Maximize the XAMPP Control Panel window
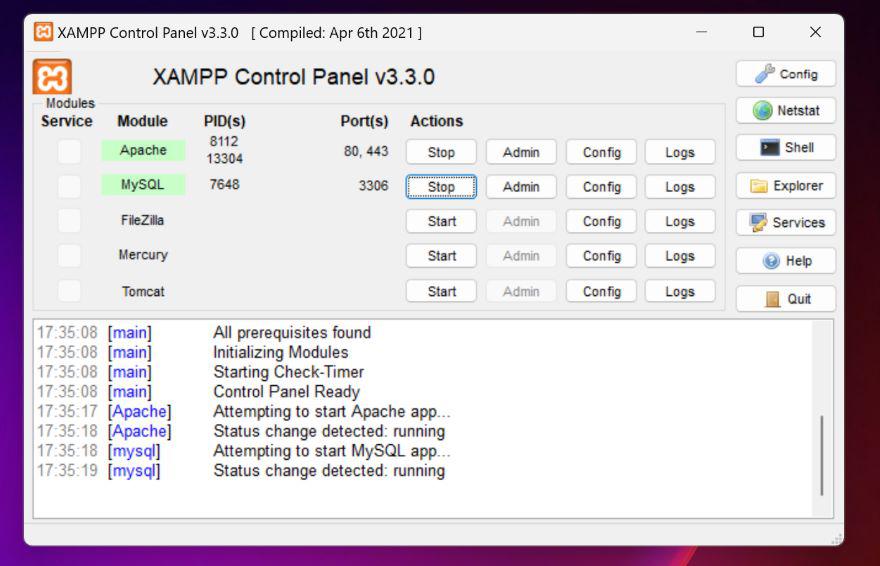Viewport: 880px width, 566px height. [x=758, y=32]
